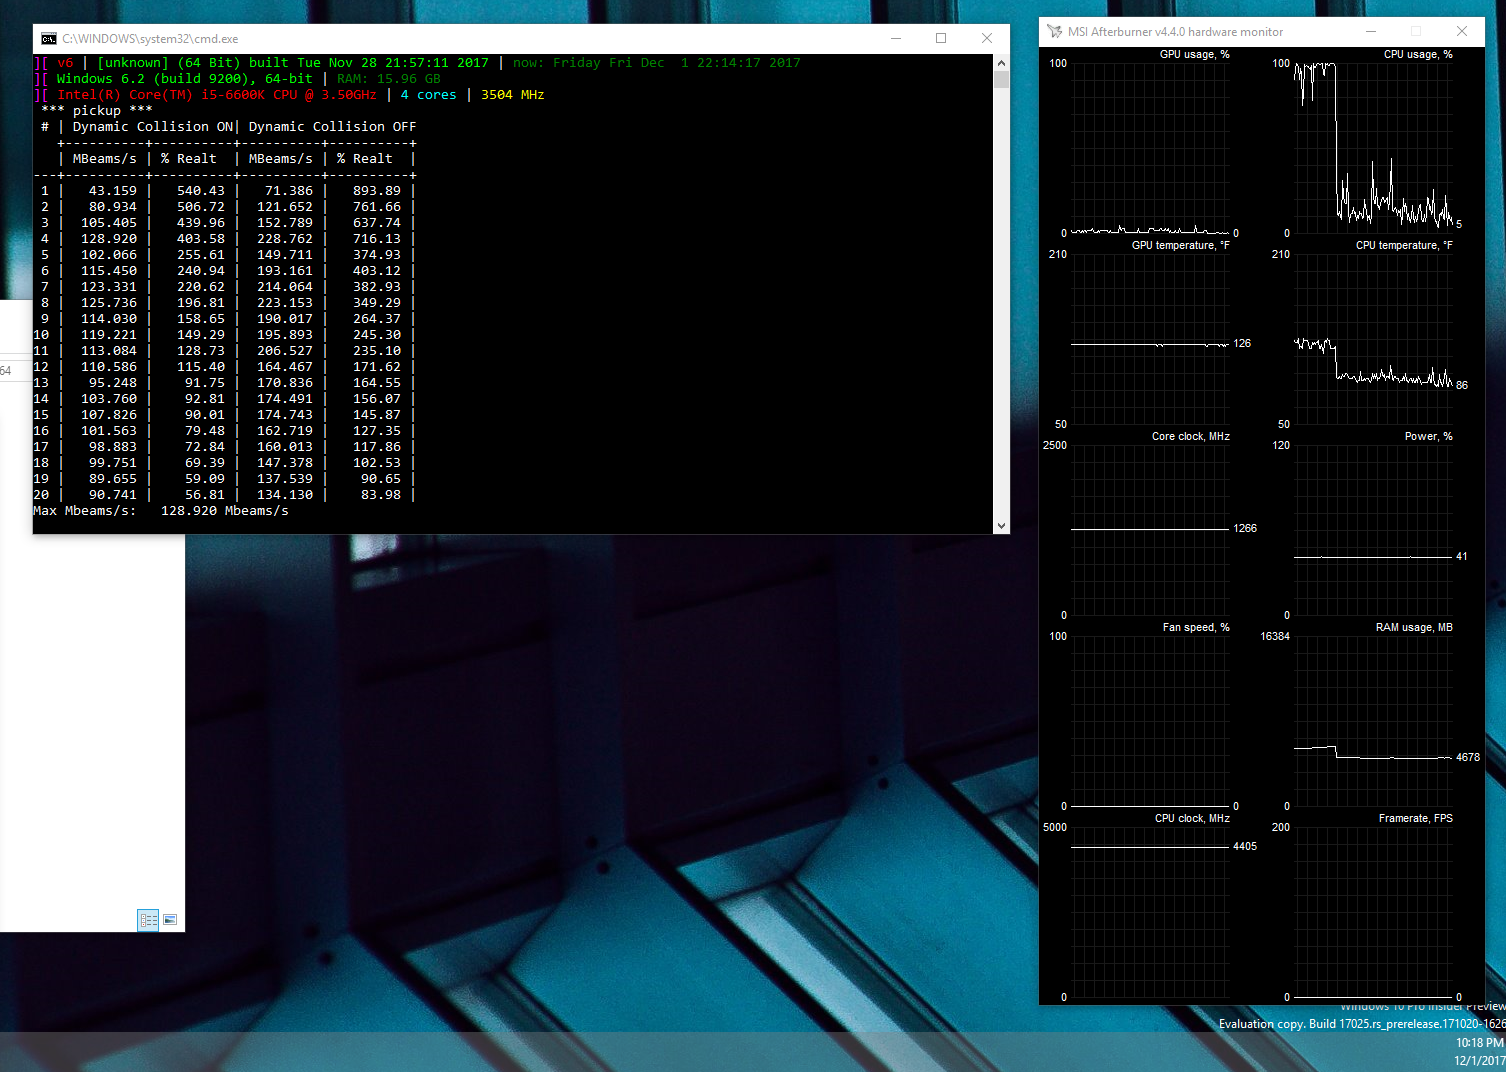Click the cmd.exe window system icon
The height and width of the screenshot is (1072, 1506).
(48, 39)
